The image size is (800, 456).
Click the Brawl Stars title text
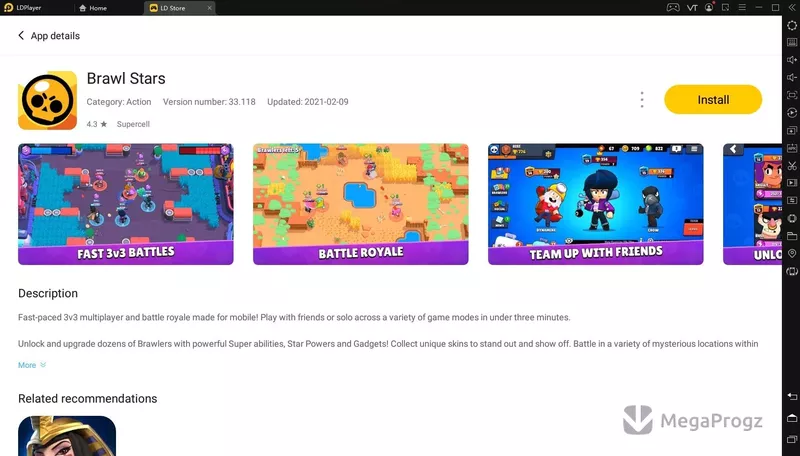pos(126,78)
